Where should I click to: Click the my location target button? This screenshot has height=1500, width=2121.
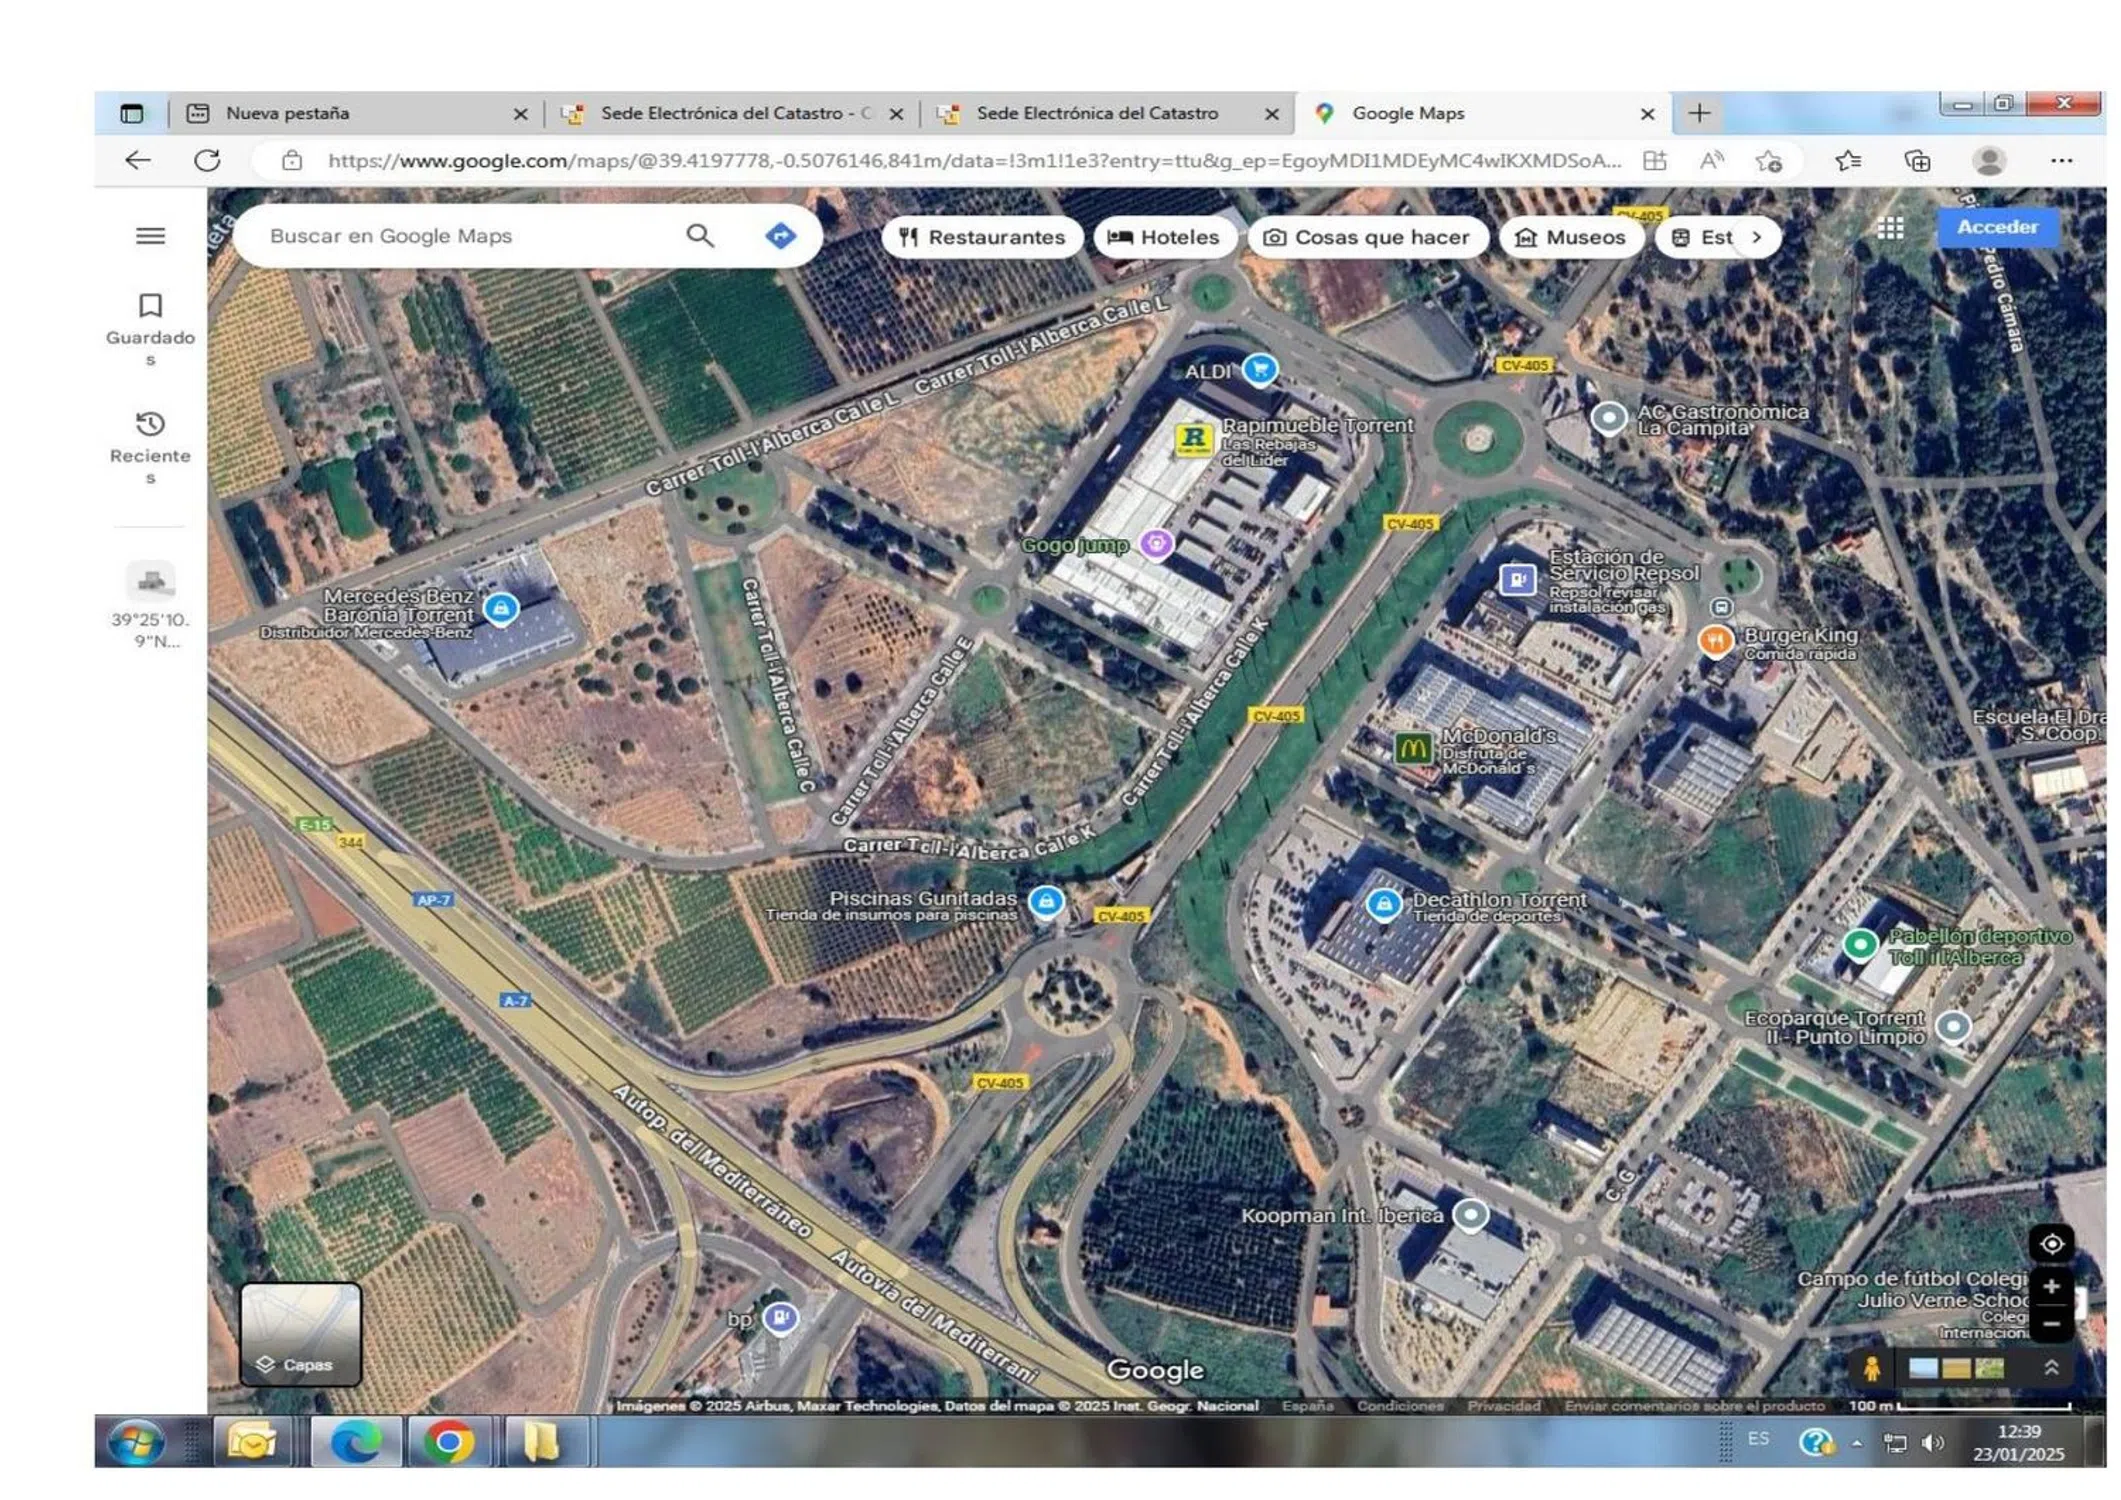(2051, 1244)
